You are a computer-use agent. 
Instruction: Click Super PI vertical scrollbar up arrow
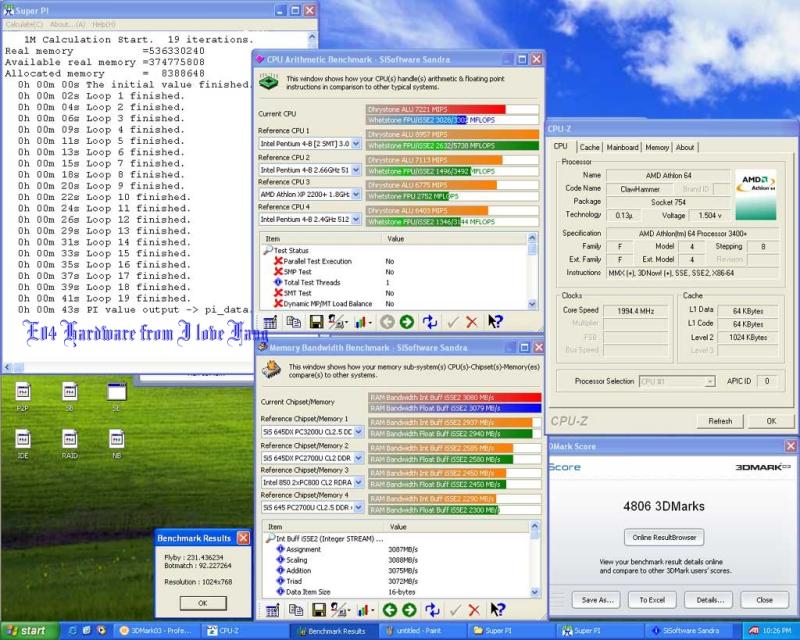[312, 38]
